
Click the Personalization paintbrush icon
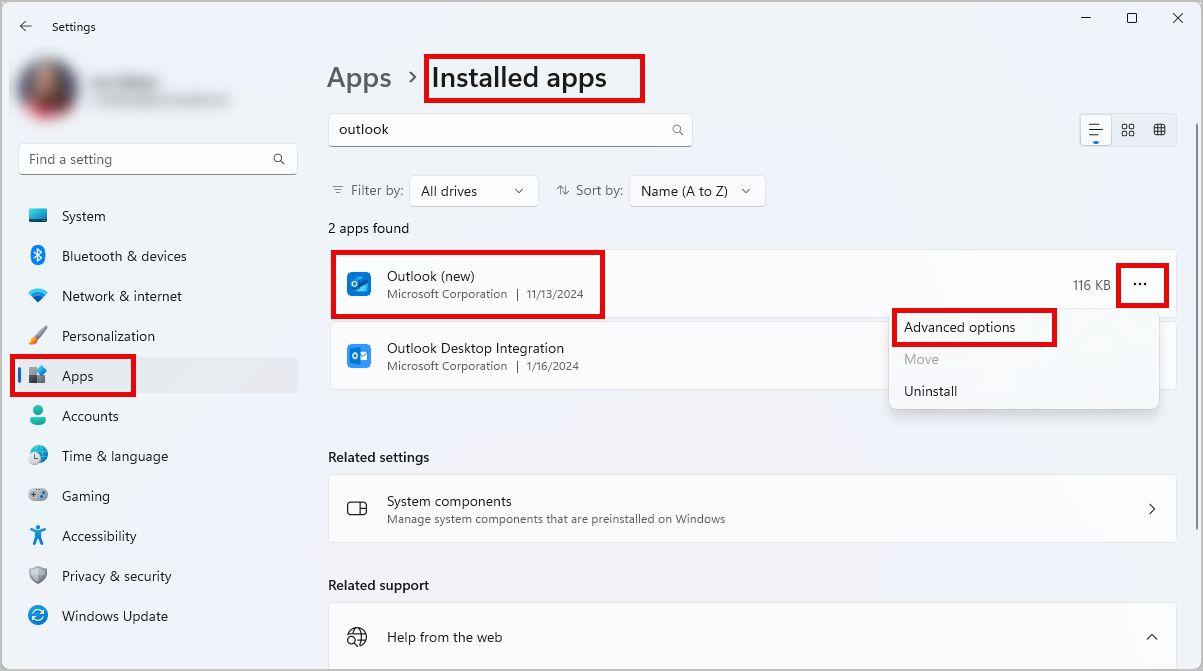(38, 336)
